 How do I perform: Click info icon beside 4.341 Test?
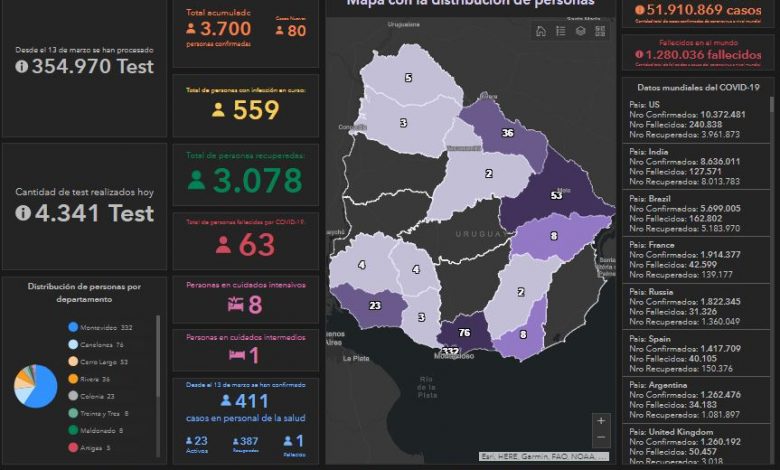pyautogui.click(x=22, y=213)
